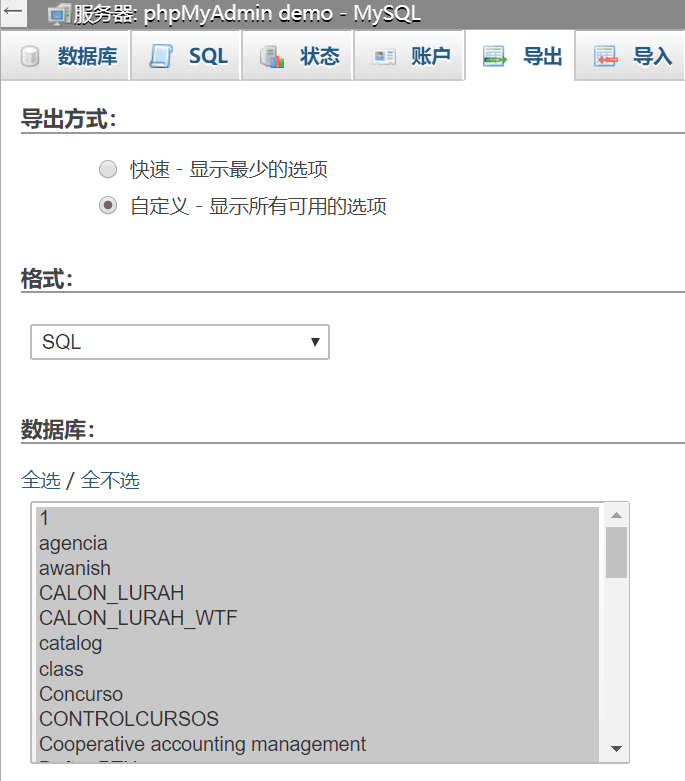This screenshot has height=781, width=685.
Task: Click the 全选 link
Action: (x=41, y=480)
